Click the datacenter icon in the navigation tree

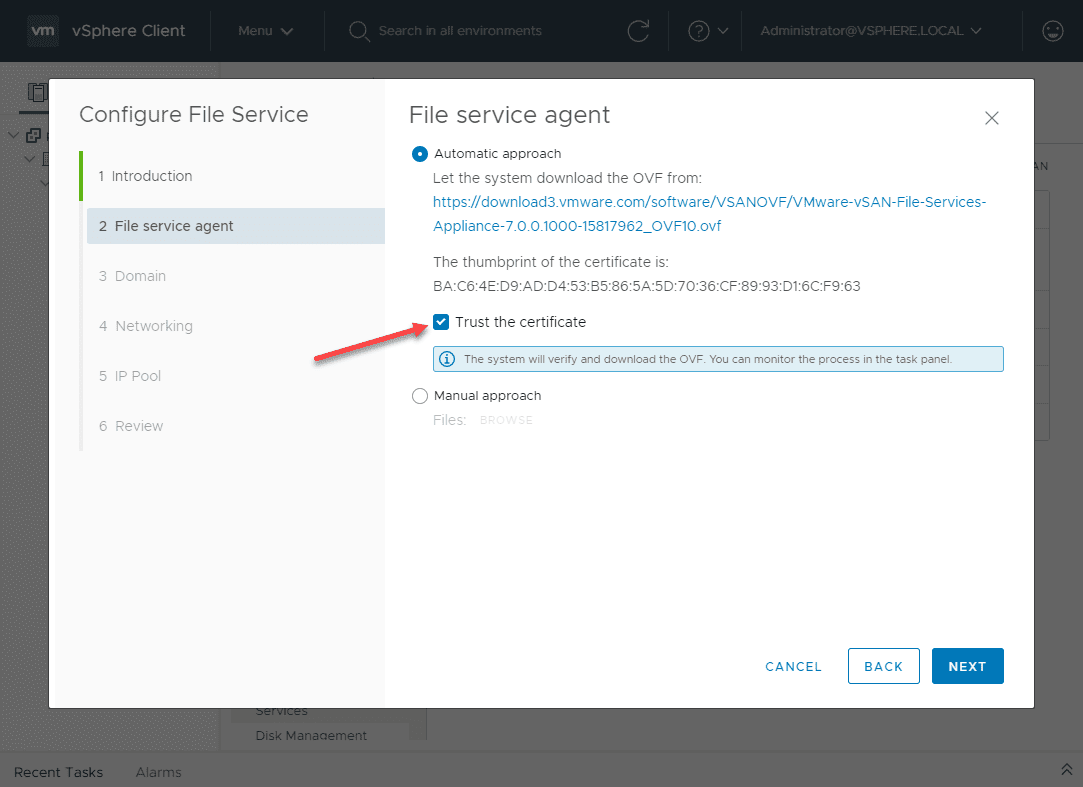coord(47,158)
